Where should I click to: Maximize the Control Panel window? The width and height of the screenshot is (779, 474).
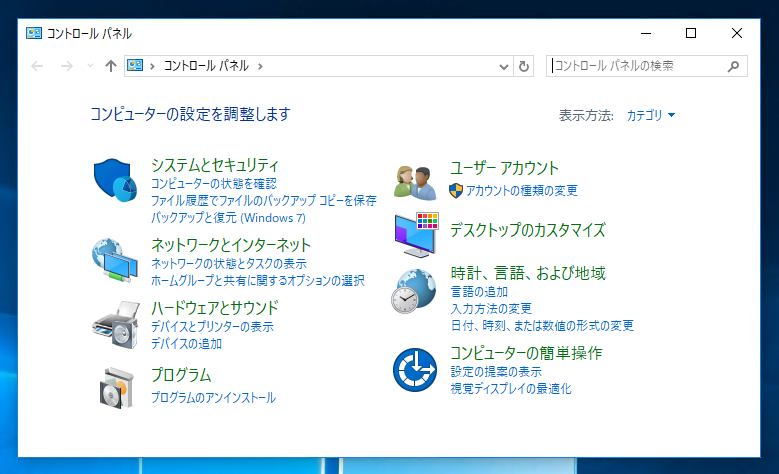[x=691, y=33]
